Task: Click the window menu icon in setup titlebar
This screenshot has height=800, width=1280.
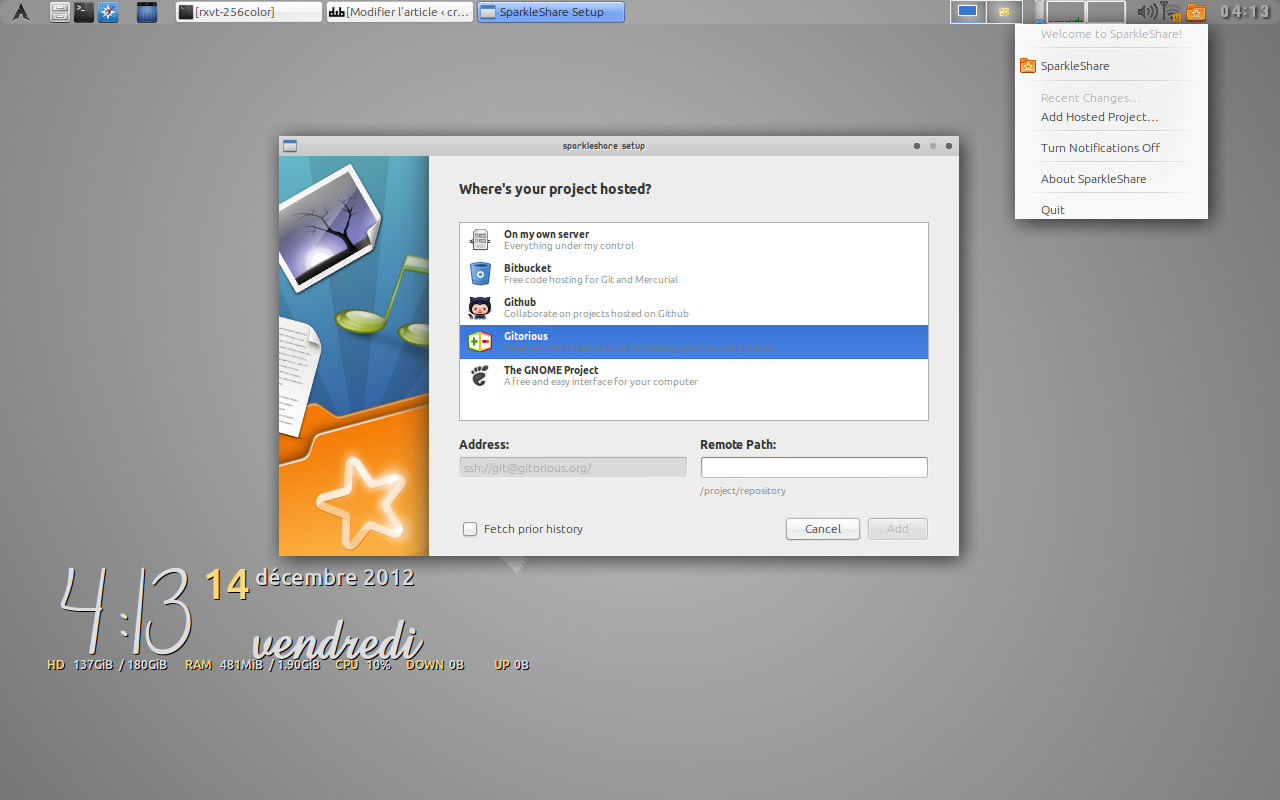Action: (290, 146)
